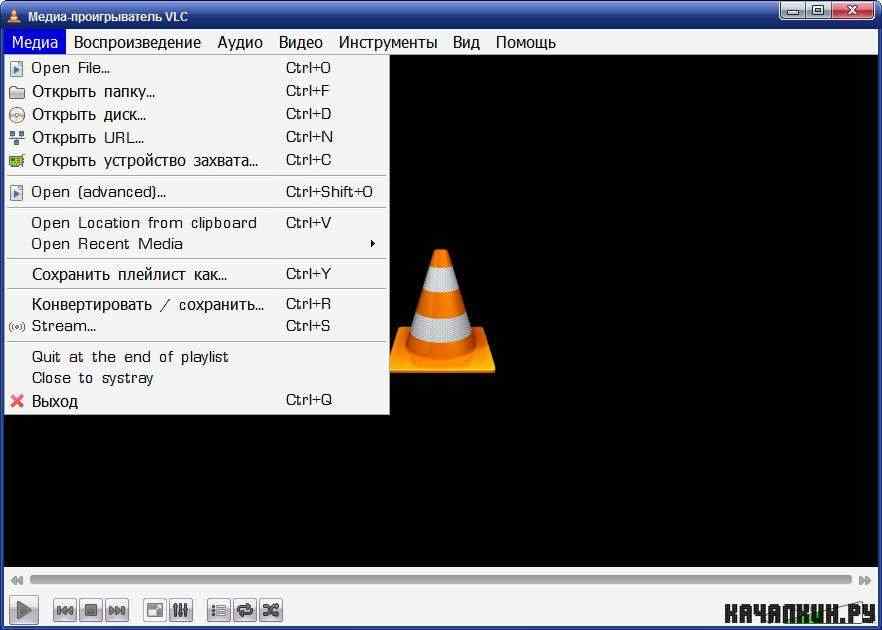Select Close to systray entry

[x=196, y=378]
